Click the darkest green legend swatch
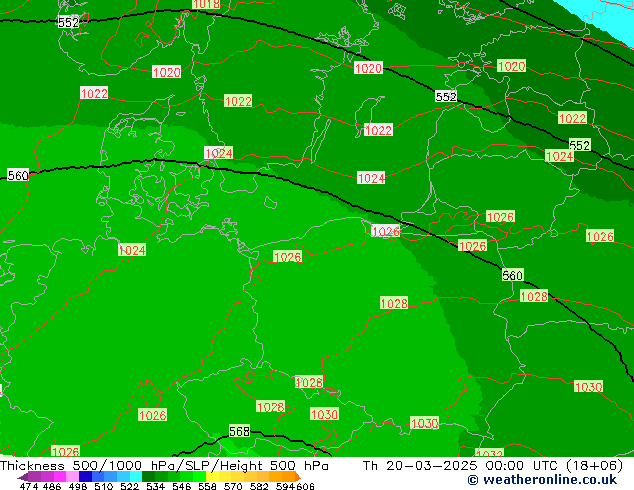This screenshot has height=490, width=634. [x=148, y=477]
